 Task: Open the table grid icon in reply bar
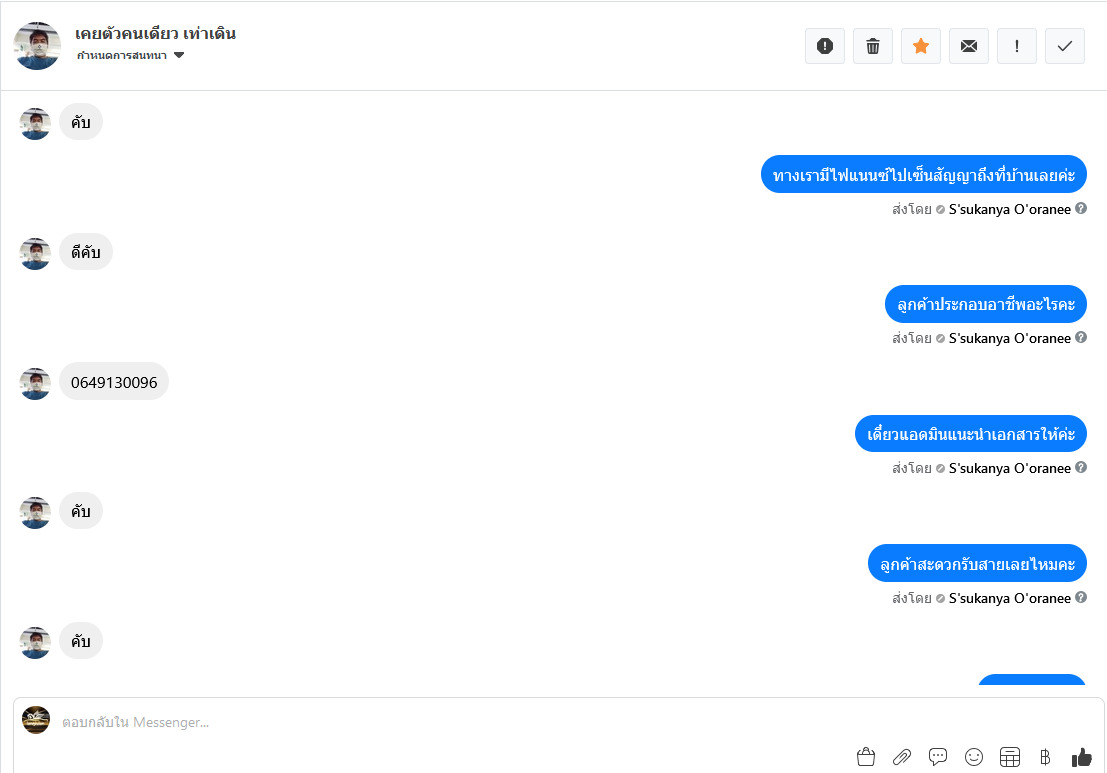(x=1010, y=757)
